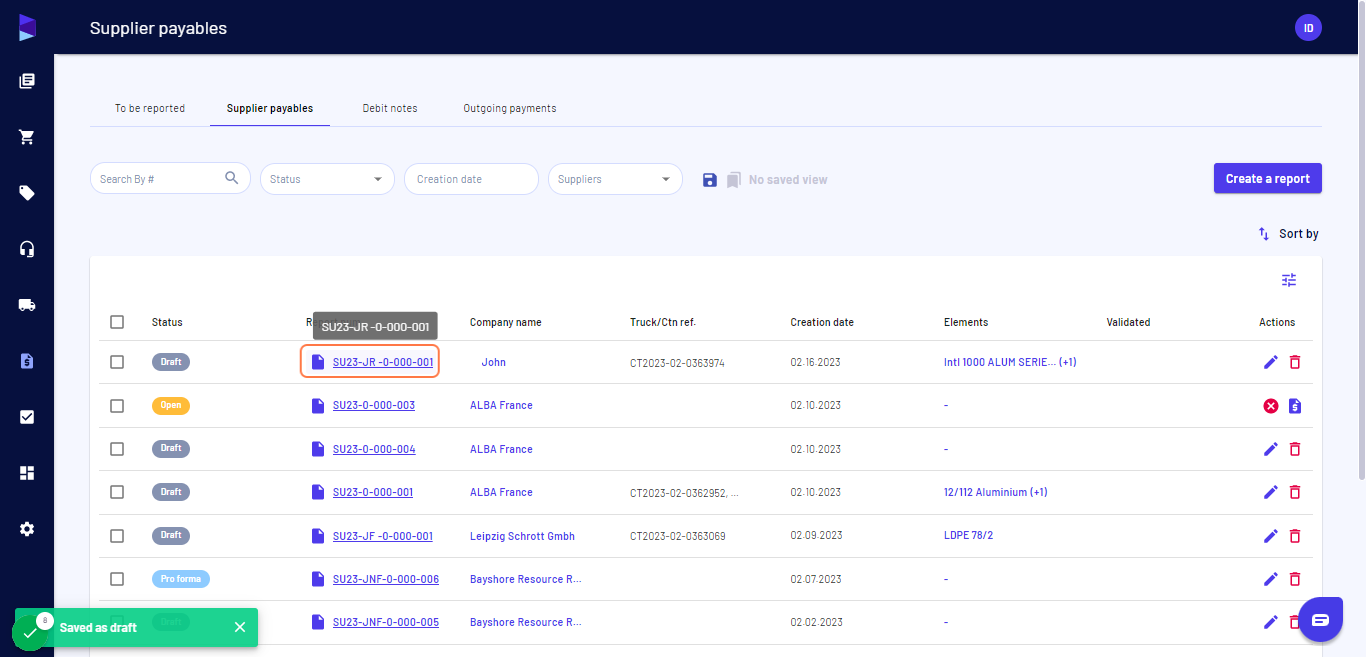Delete report SU23-0-000-004 with trash icon
Viewport: 1366px width, 657px height.
point(1295,449)
